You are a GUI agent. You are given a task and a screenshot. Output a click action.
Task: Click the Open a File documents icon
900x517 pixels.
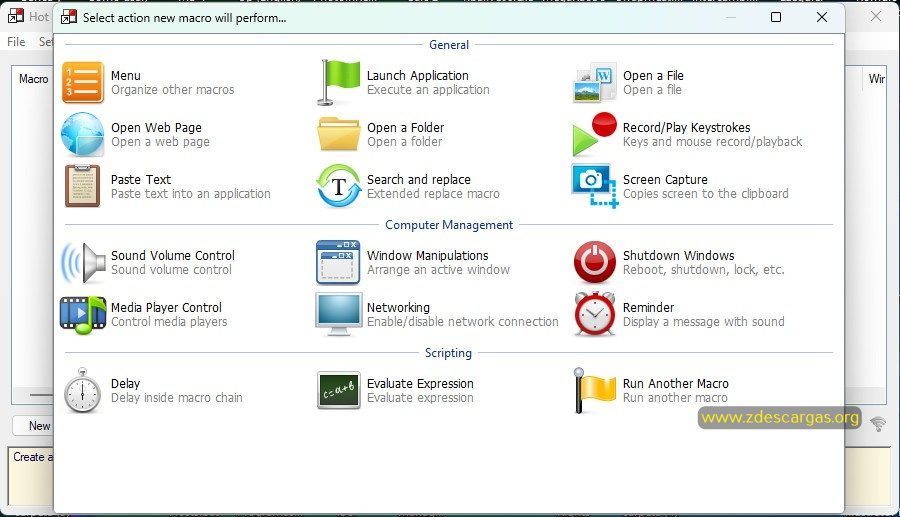pos(595,83)
